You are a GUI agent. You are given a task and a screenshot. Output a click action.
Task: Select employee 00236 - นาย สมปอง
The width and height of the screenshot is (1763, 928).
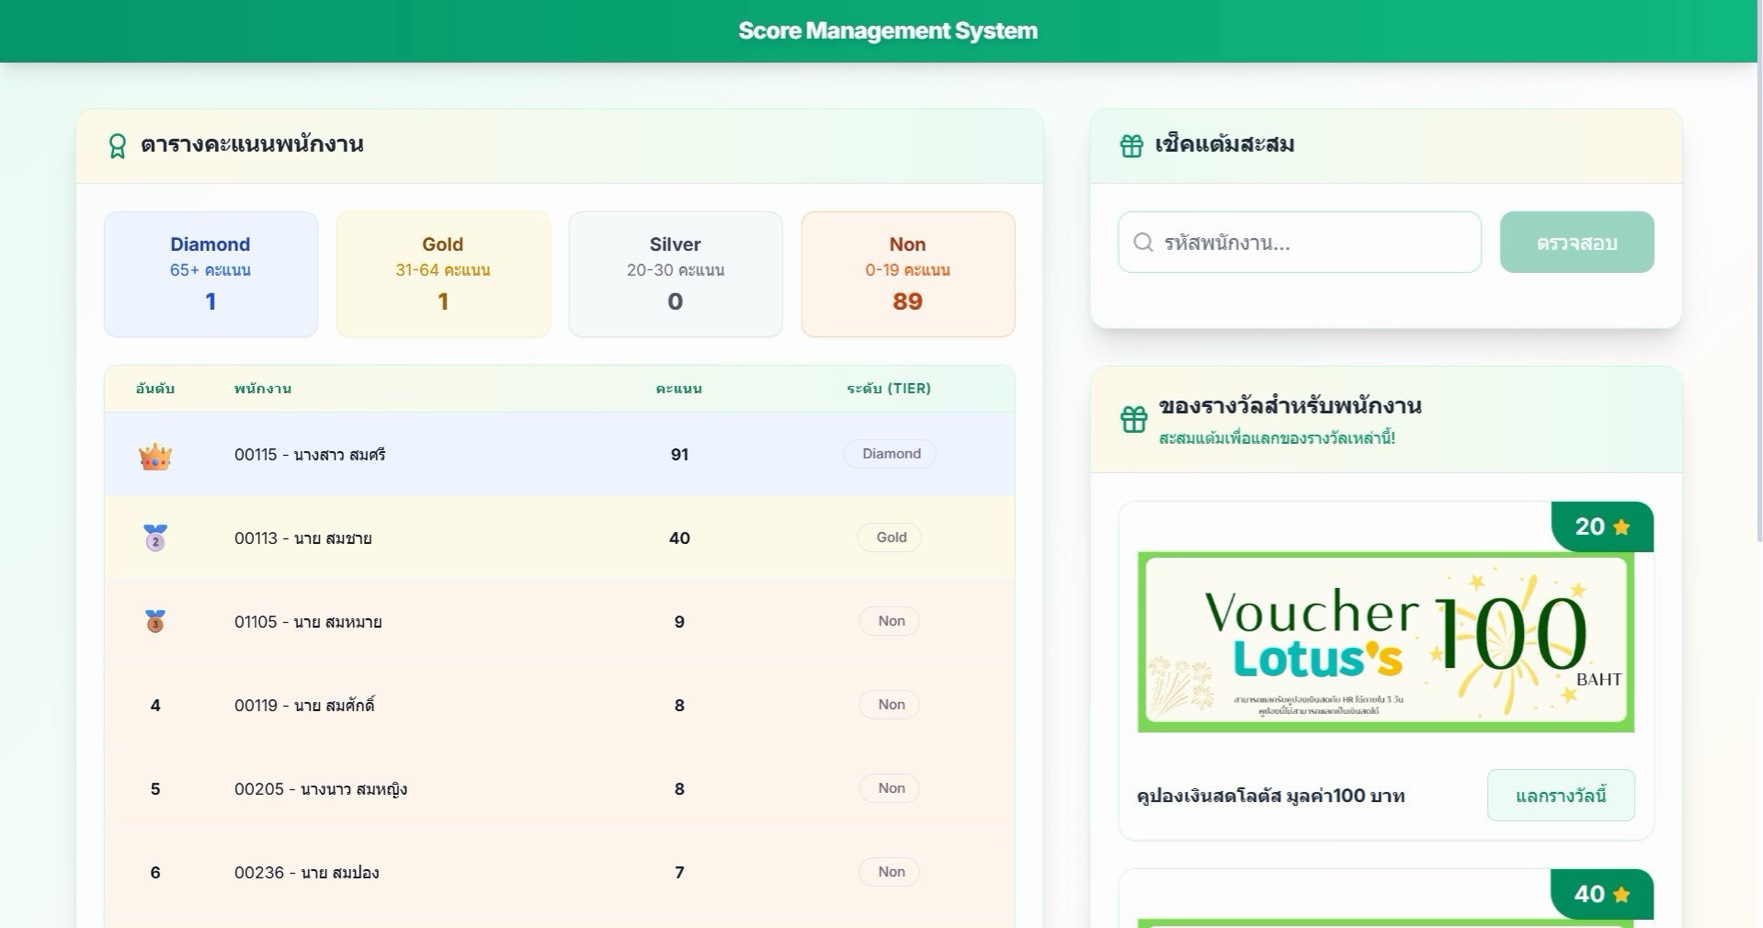(x=307, y=873)
